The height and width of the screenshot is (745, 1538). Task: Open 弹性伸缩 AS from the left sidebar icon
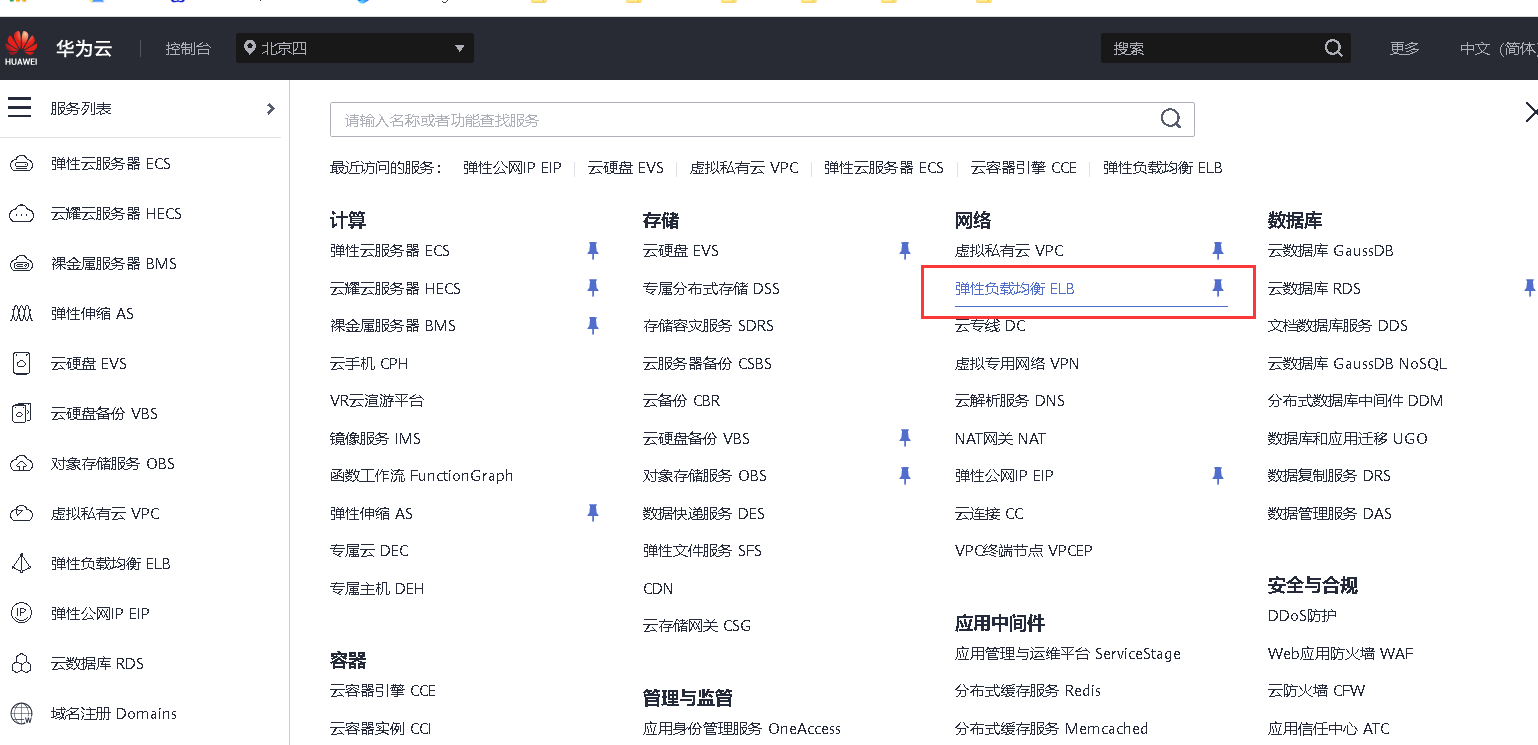point(21,314)
